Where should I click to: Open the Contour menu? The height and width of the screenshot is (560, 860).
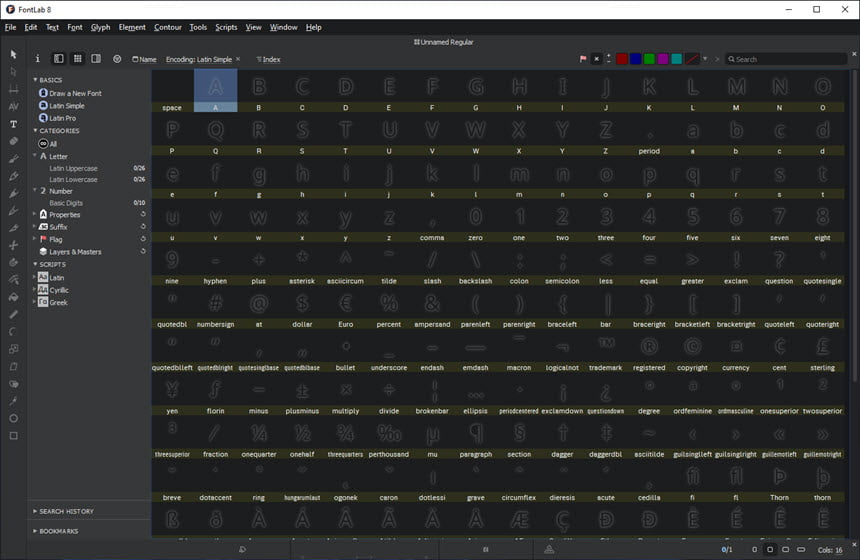[x=168, y=27]
